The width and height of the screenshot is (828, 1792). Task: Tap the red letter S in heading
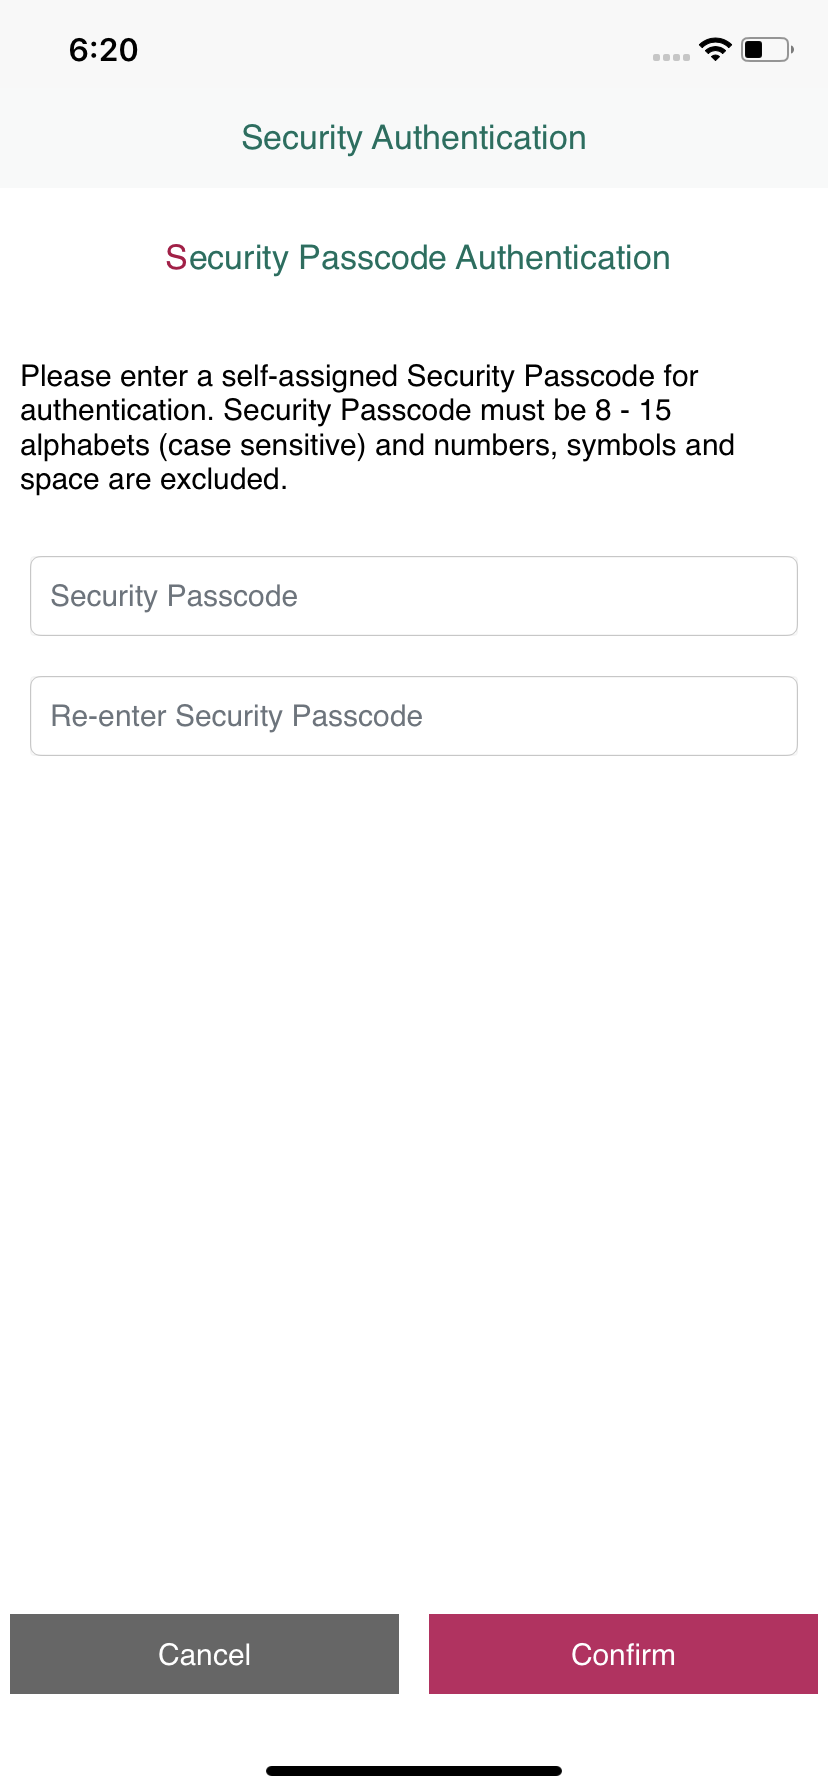[176, 258]
